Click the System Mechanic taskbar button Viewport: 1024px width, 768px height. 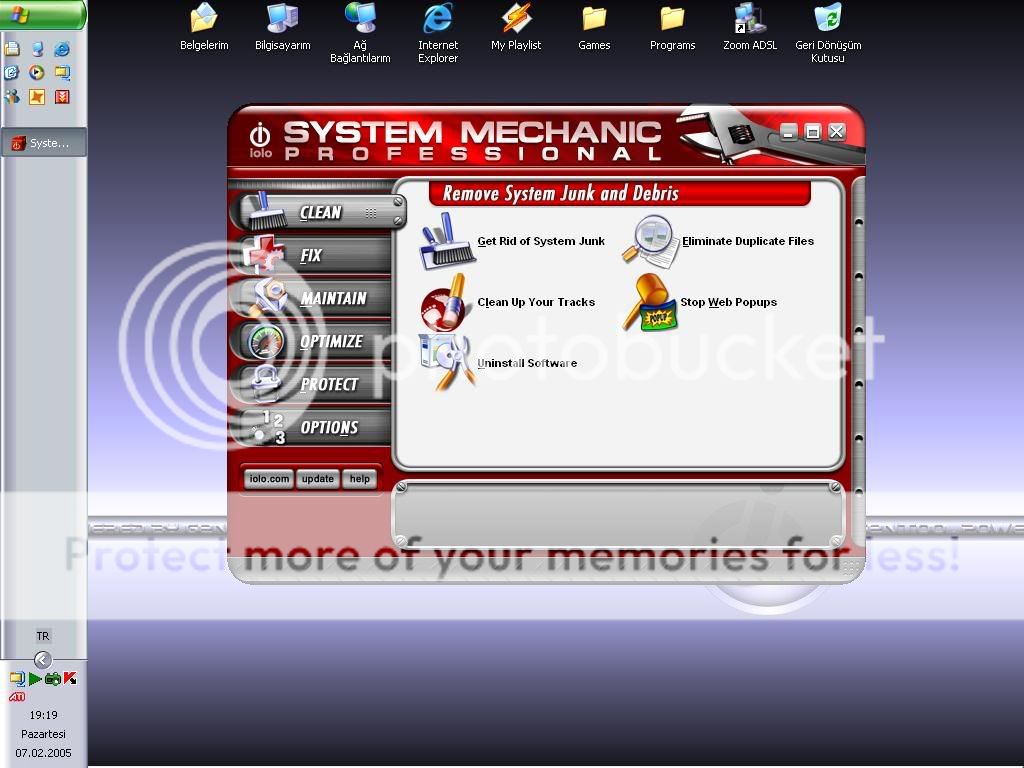(x=43, y=143)
